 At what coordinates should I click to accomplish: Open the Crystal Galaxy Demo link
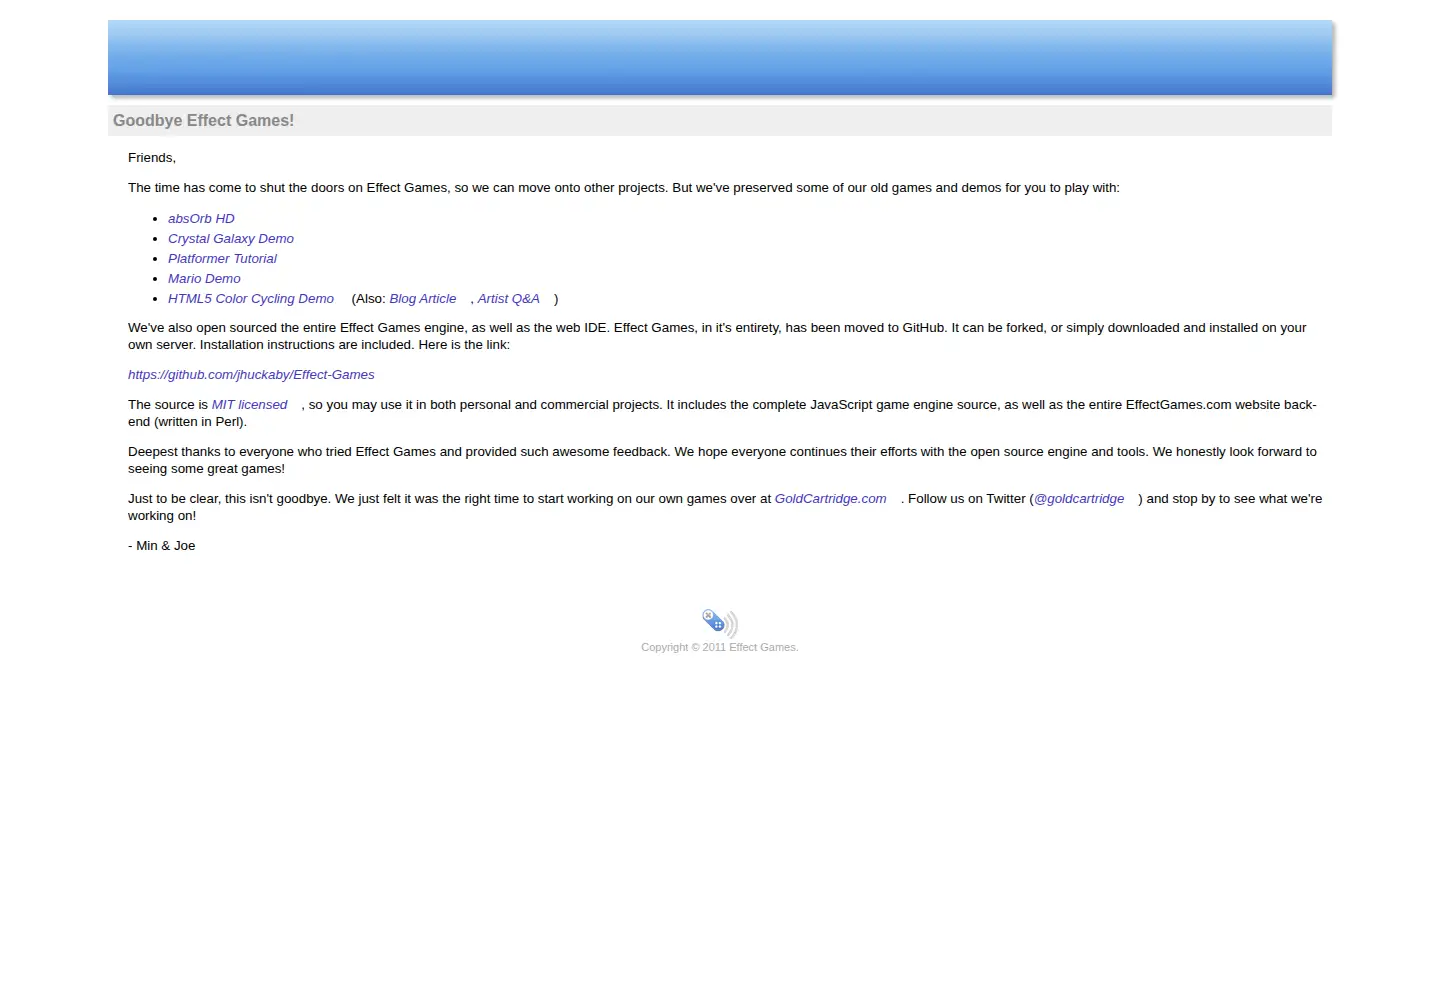[231, 238]
